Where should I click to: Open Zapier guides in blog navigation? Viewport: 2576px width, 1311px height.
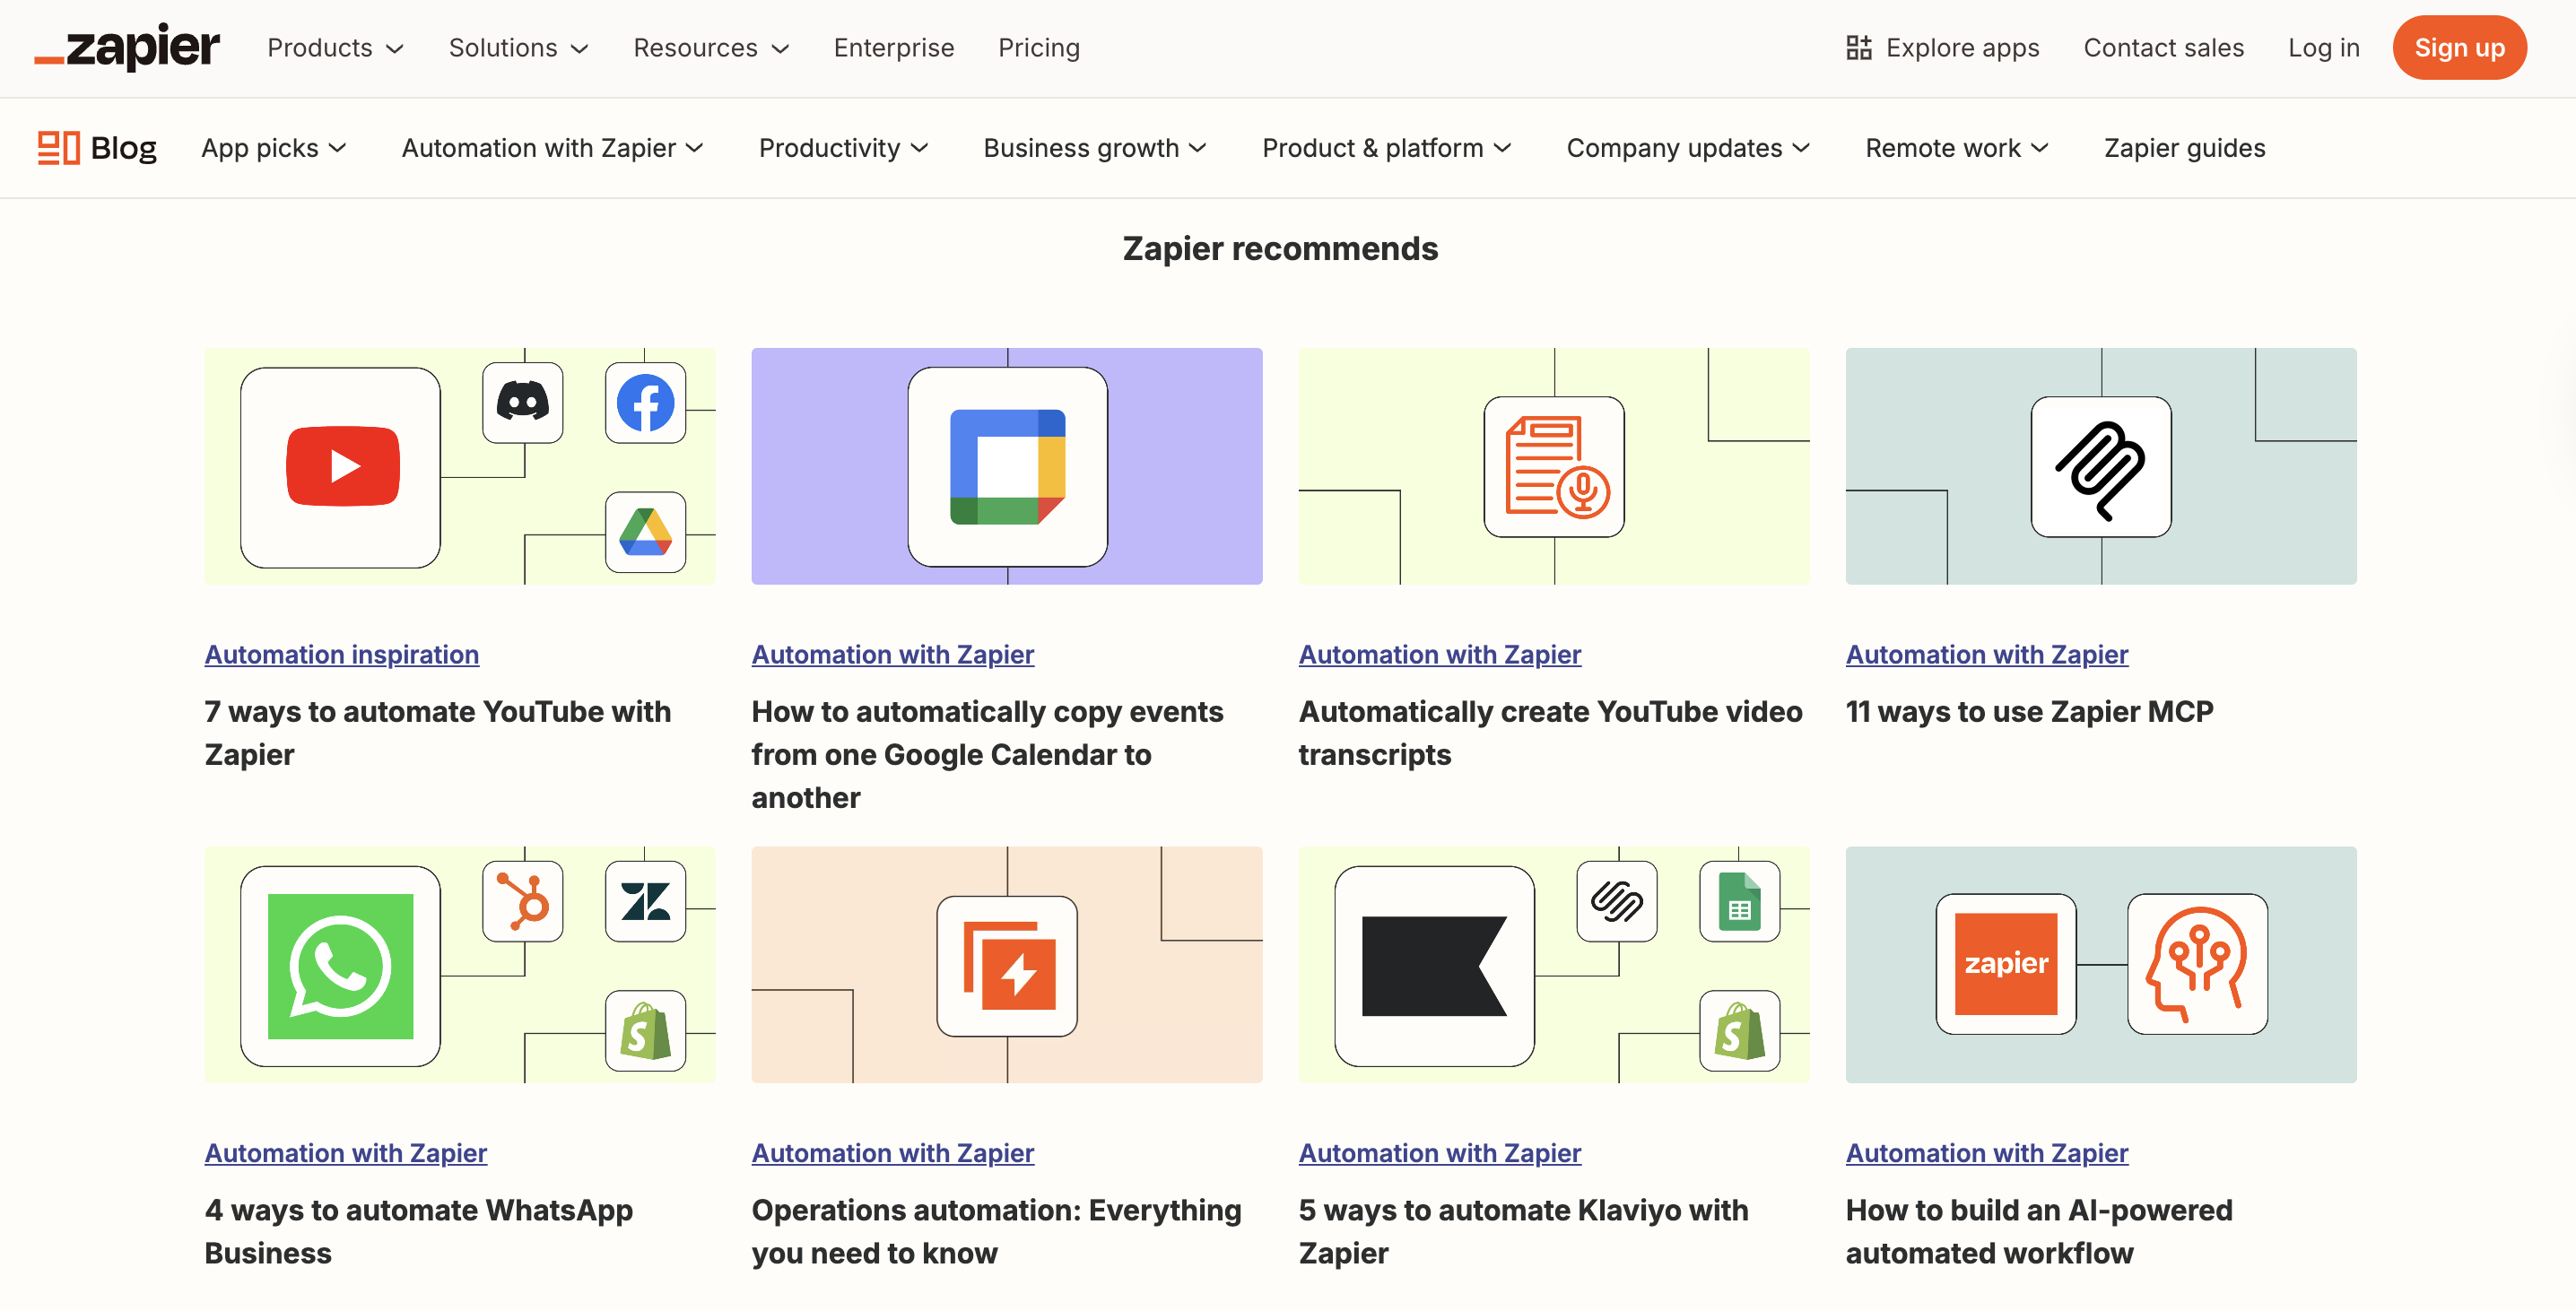[x=2184, y=148]
